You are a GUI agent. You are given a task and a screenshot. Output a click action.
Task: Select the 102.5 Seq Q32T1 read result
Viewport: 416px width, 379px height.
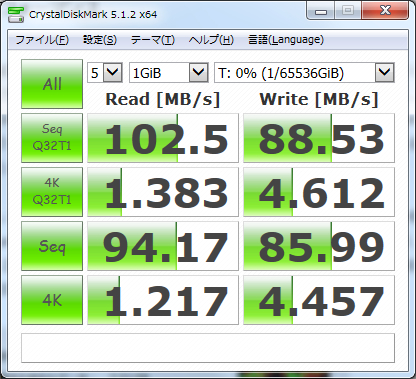(x=163, y=138)
